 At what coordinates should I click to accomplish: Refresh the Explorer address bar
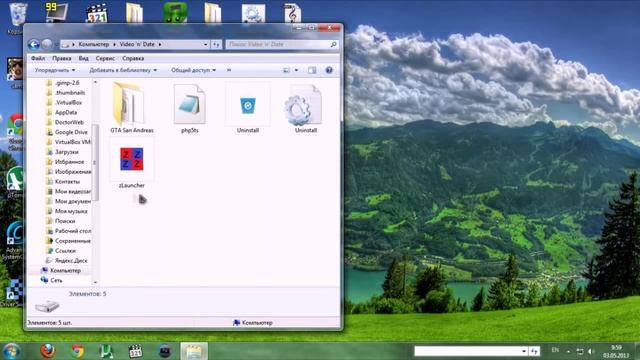click(216, 44)
